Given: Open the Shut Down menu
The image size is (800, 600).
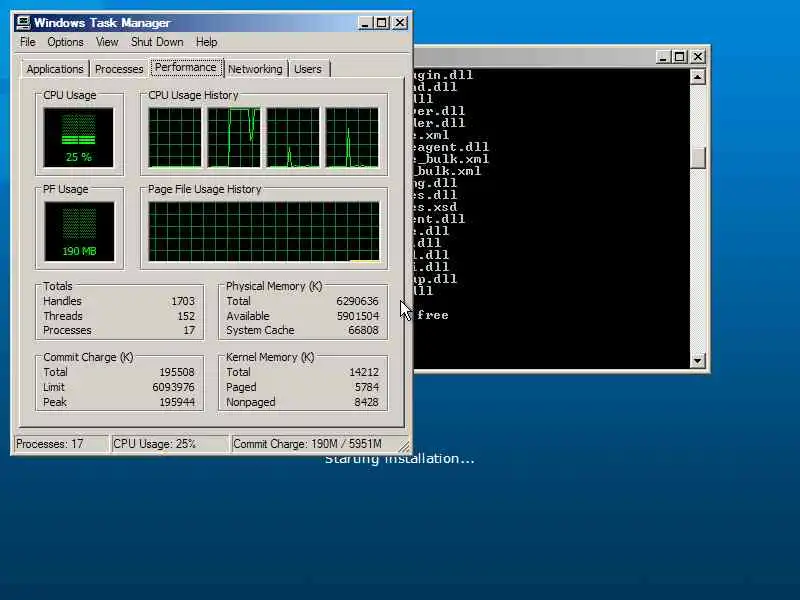Looking at the screenshot, I should pos(157,42).
